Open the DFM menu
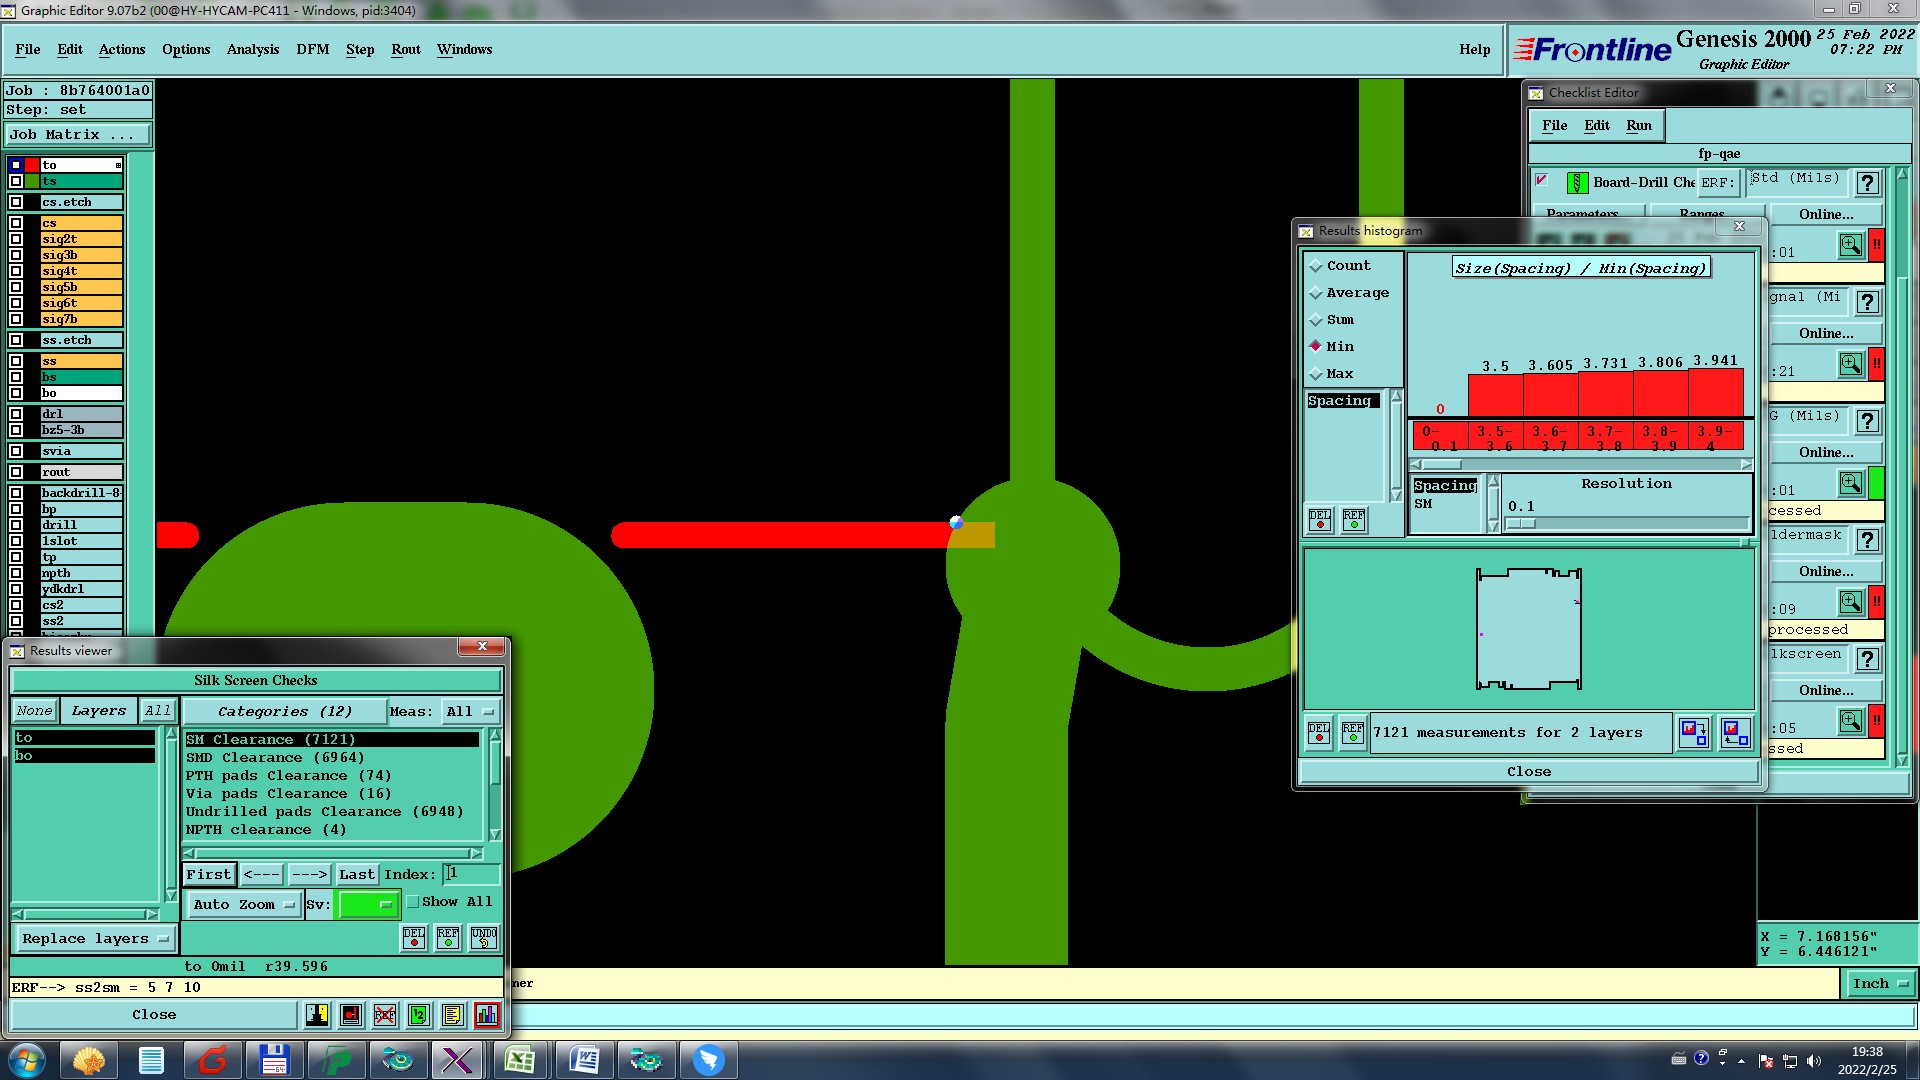The width and height of the screenshot is (1920, 1080). [312, 49]
